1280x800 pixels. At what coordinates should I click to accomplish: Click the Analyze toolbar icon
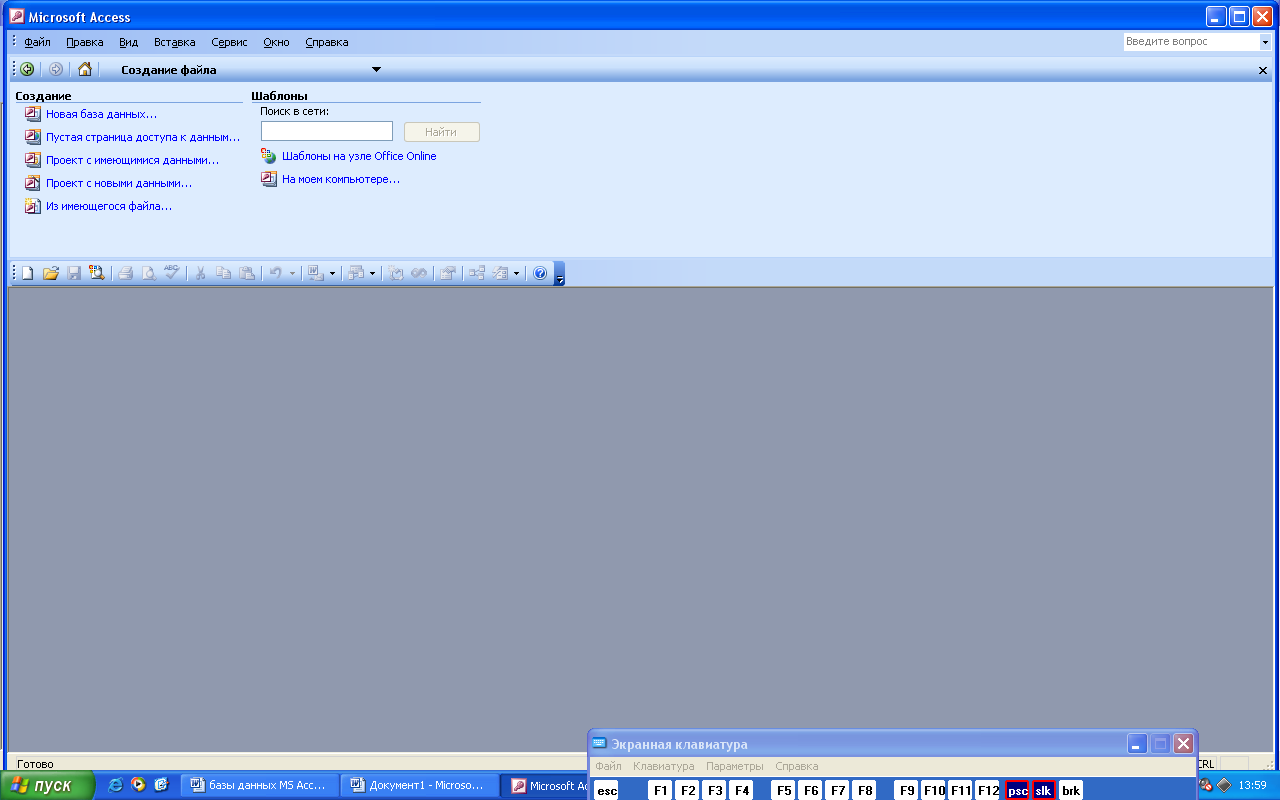355,273
